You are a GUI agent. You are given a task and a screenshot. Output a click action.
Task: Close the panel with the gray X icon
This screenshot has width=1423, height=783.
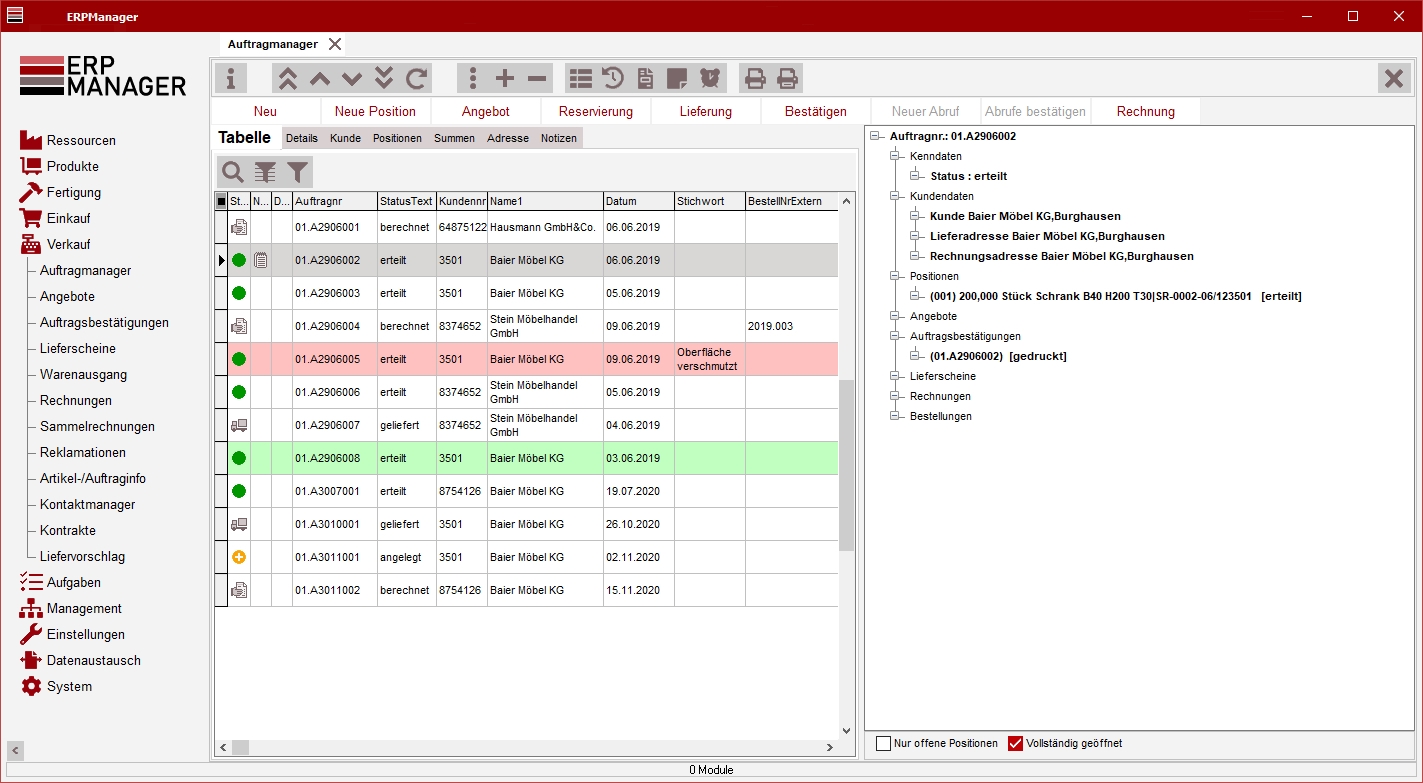1393,78
